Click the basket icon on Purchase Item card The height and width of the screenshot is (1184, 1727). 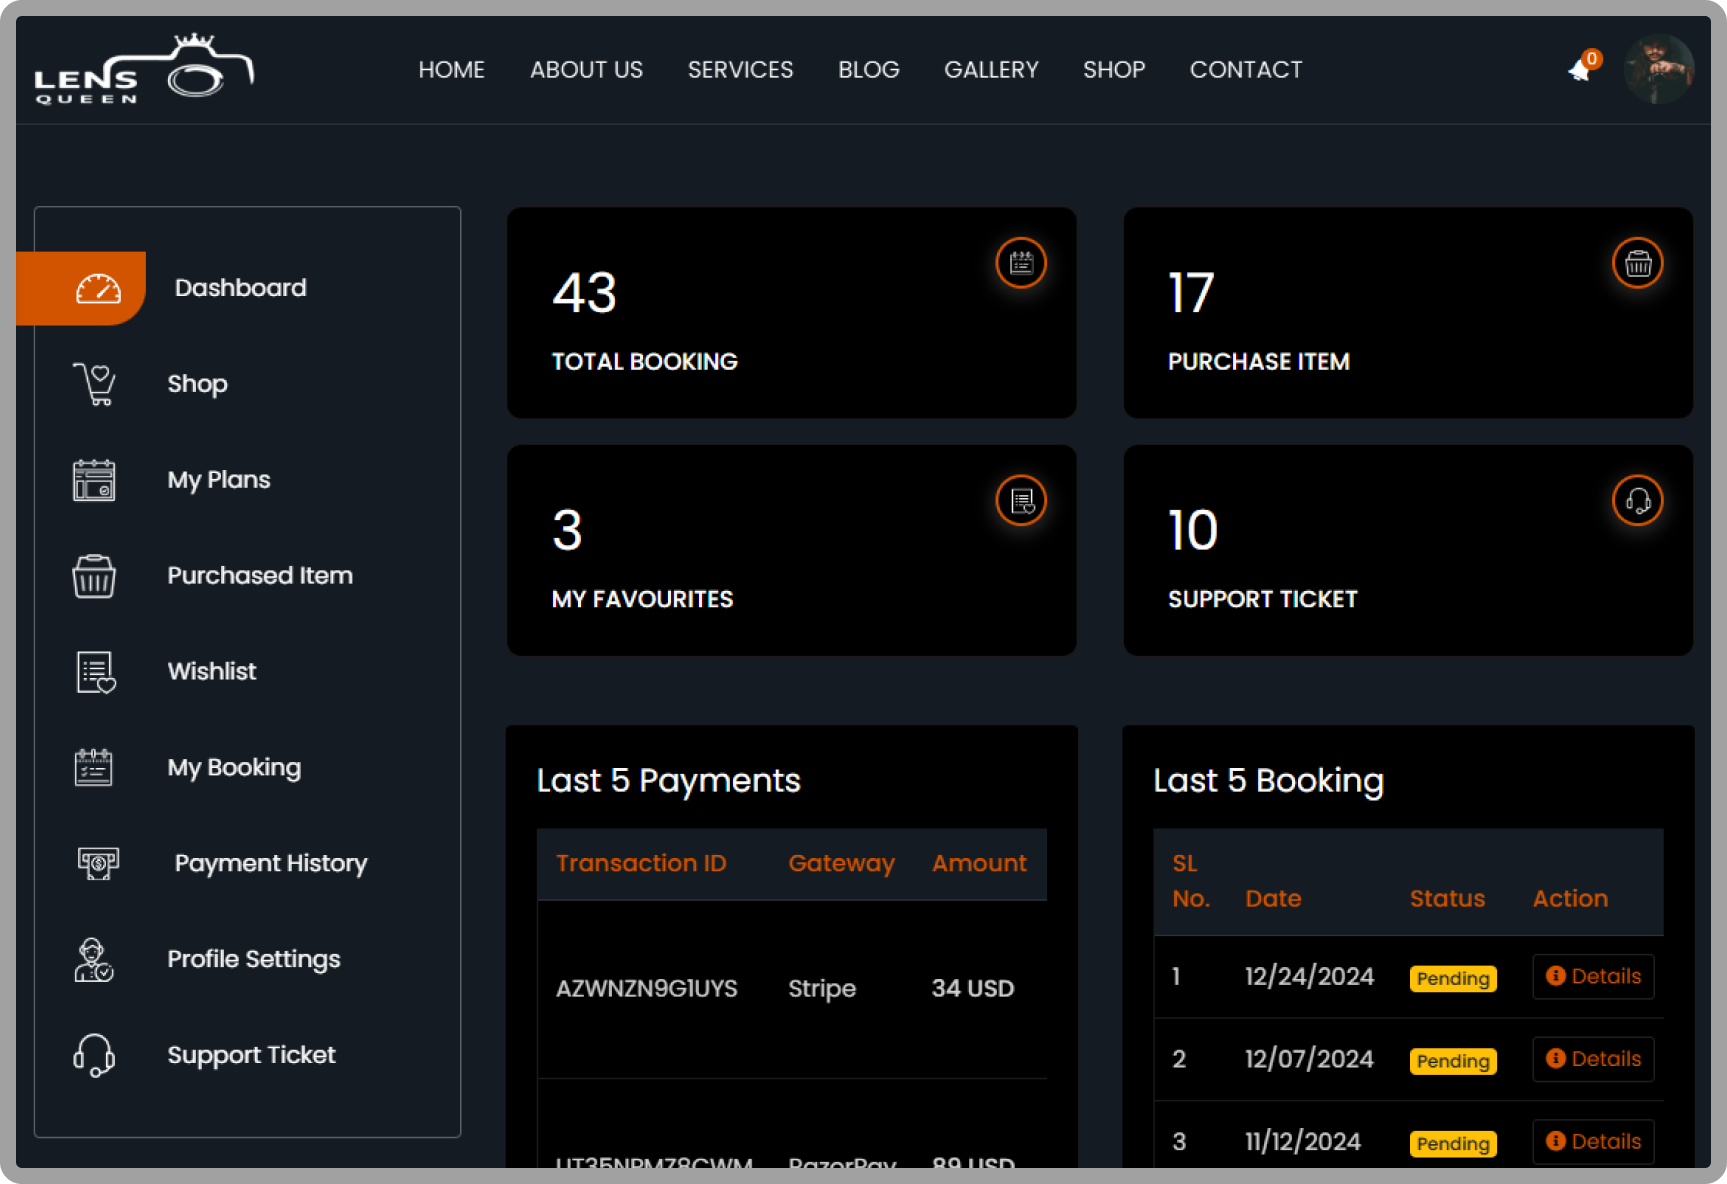pos(1638,263)
